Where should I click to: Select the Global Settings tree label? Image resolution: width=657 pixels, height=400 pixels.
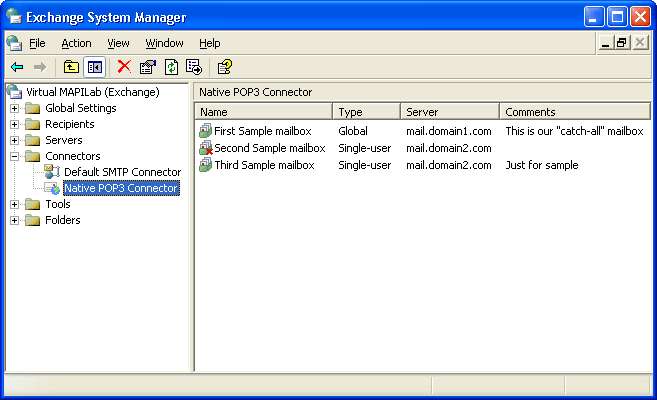(81, 108)
